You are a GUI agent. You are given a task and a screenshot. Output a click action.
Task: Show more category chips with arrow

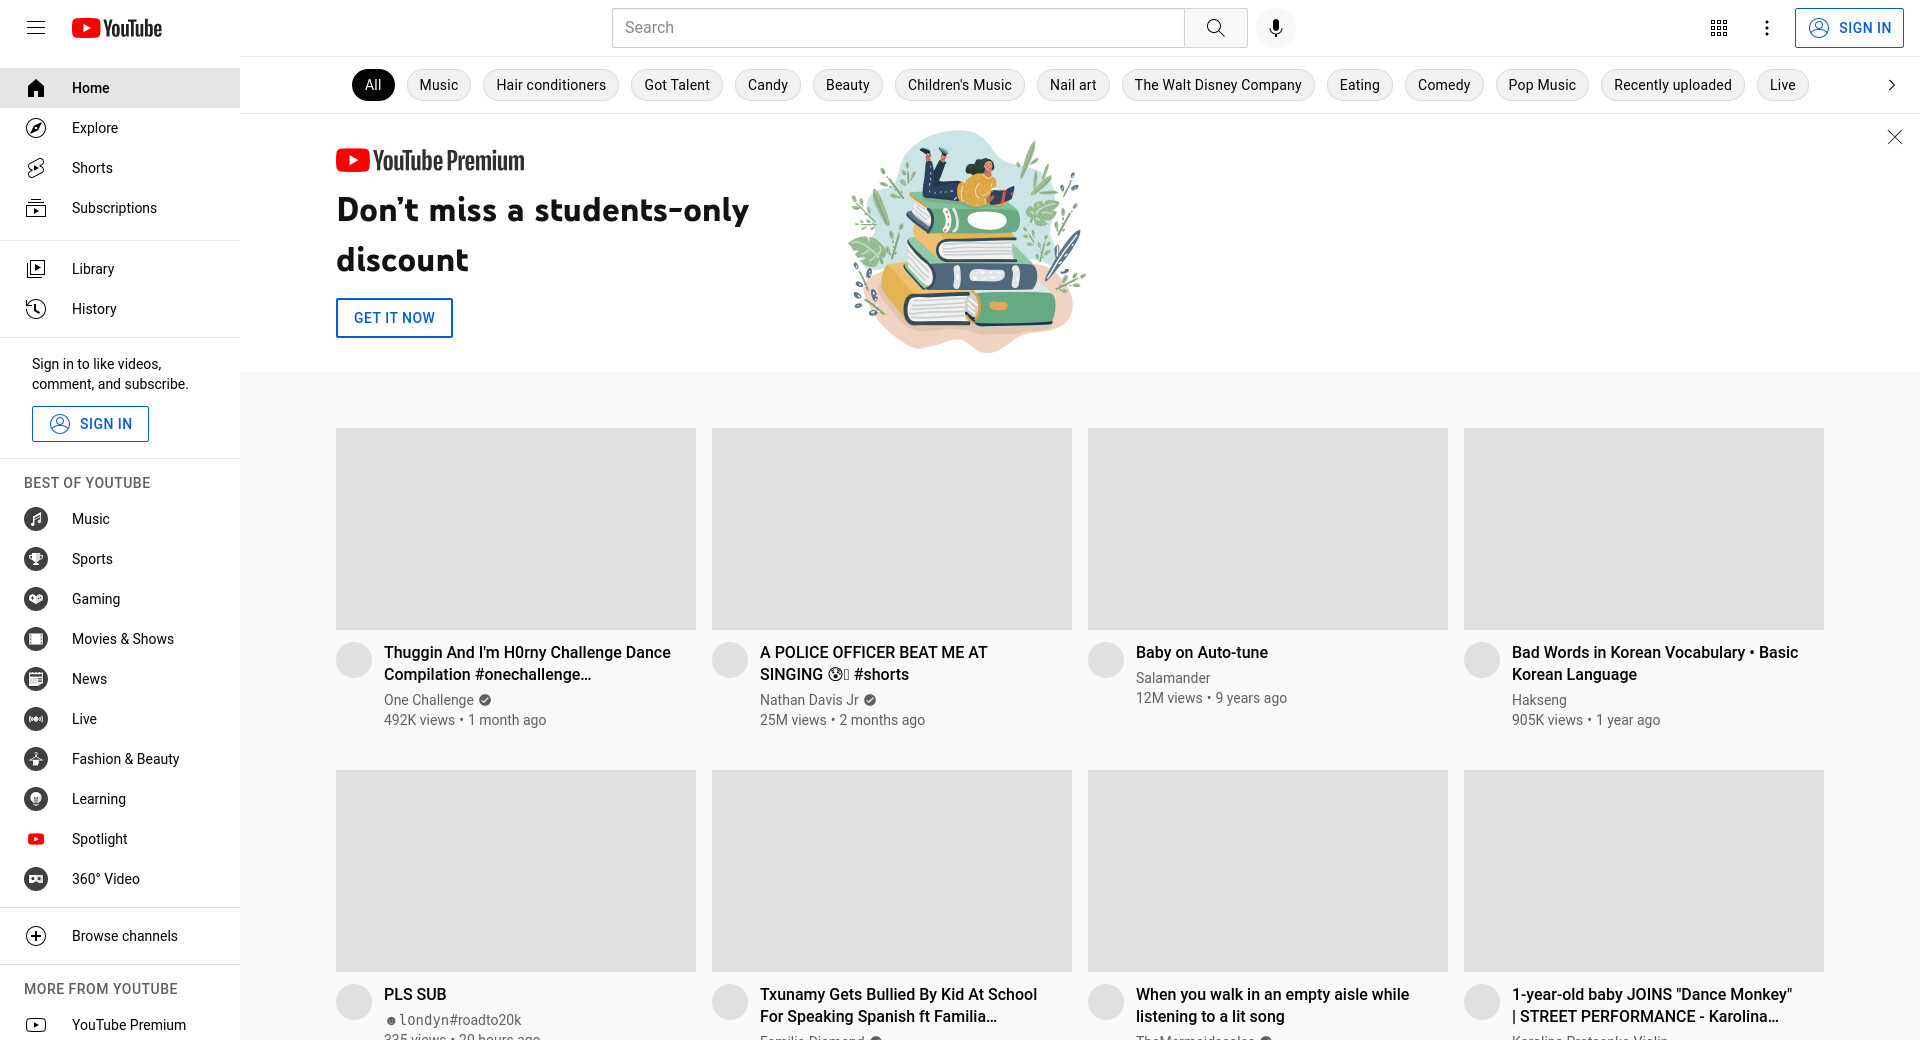click(1891, 85)
